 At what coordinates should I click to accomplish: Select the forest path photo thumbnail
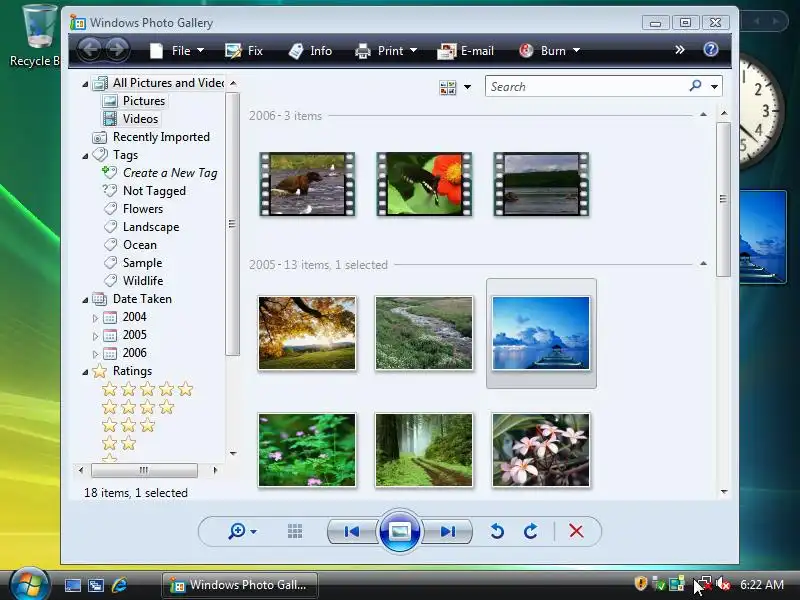(x=424, y=449)
